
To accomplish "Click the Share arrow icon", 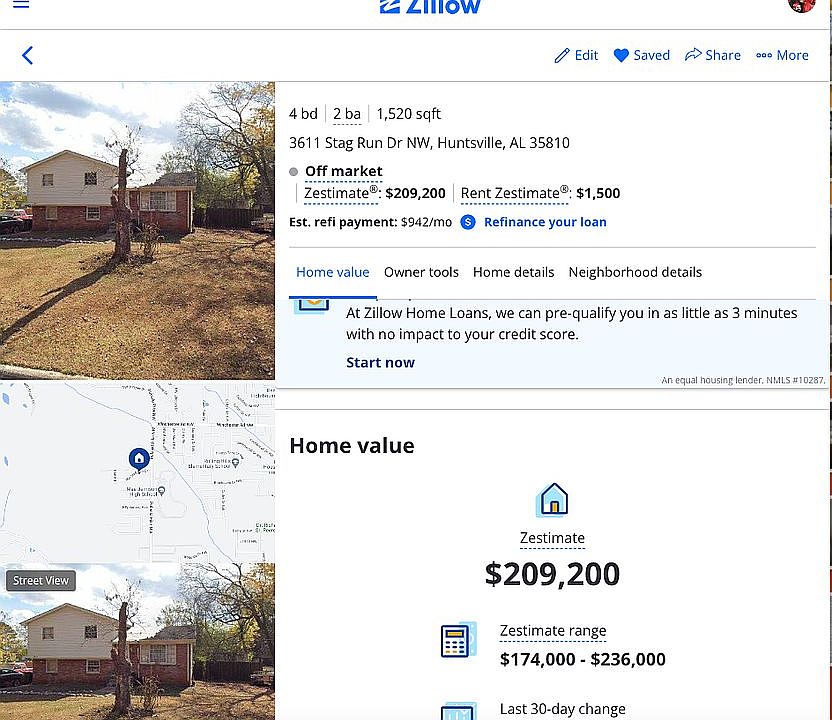I will click(692, 56).
